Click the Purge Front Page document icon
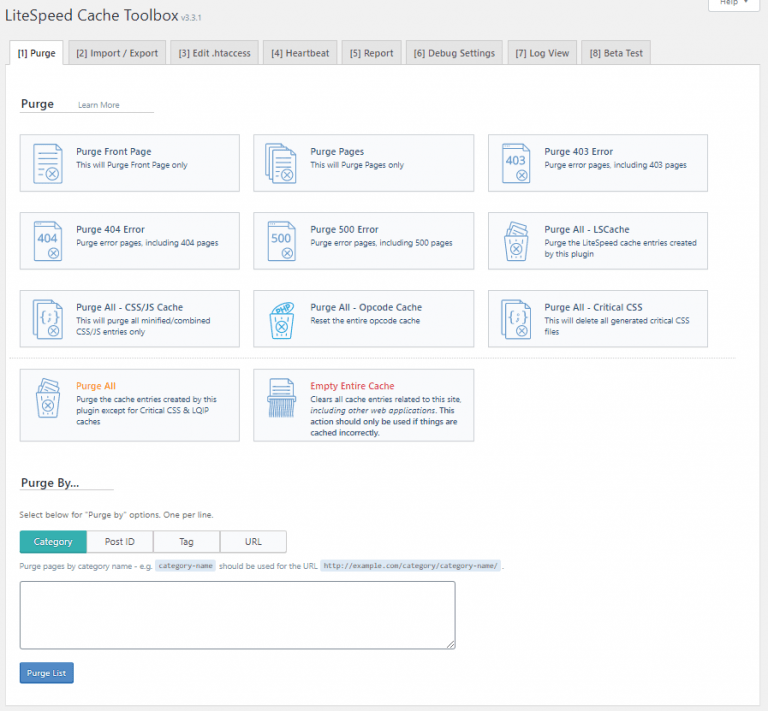Viewport: 768px width, 711px height. coord(48,163)
